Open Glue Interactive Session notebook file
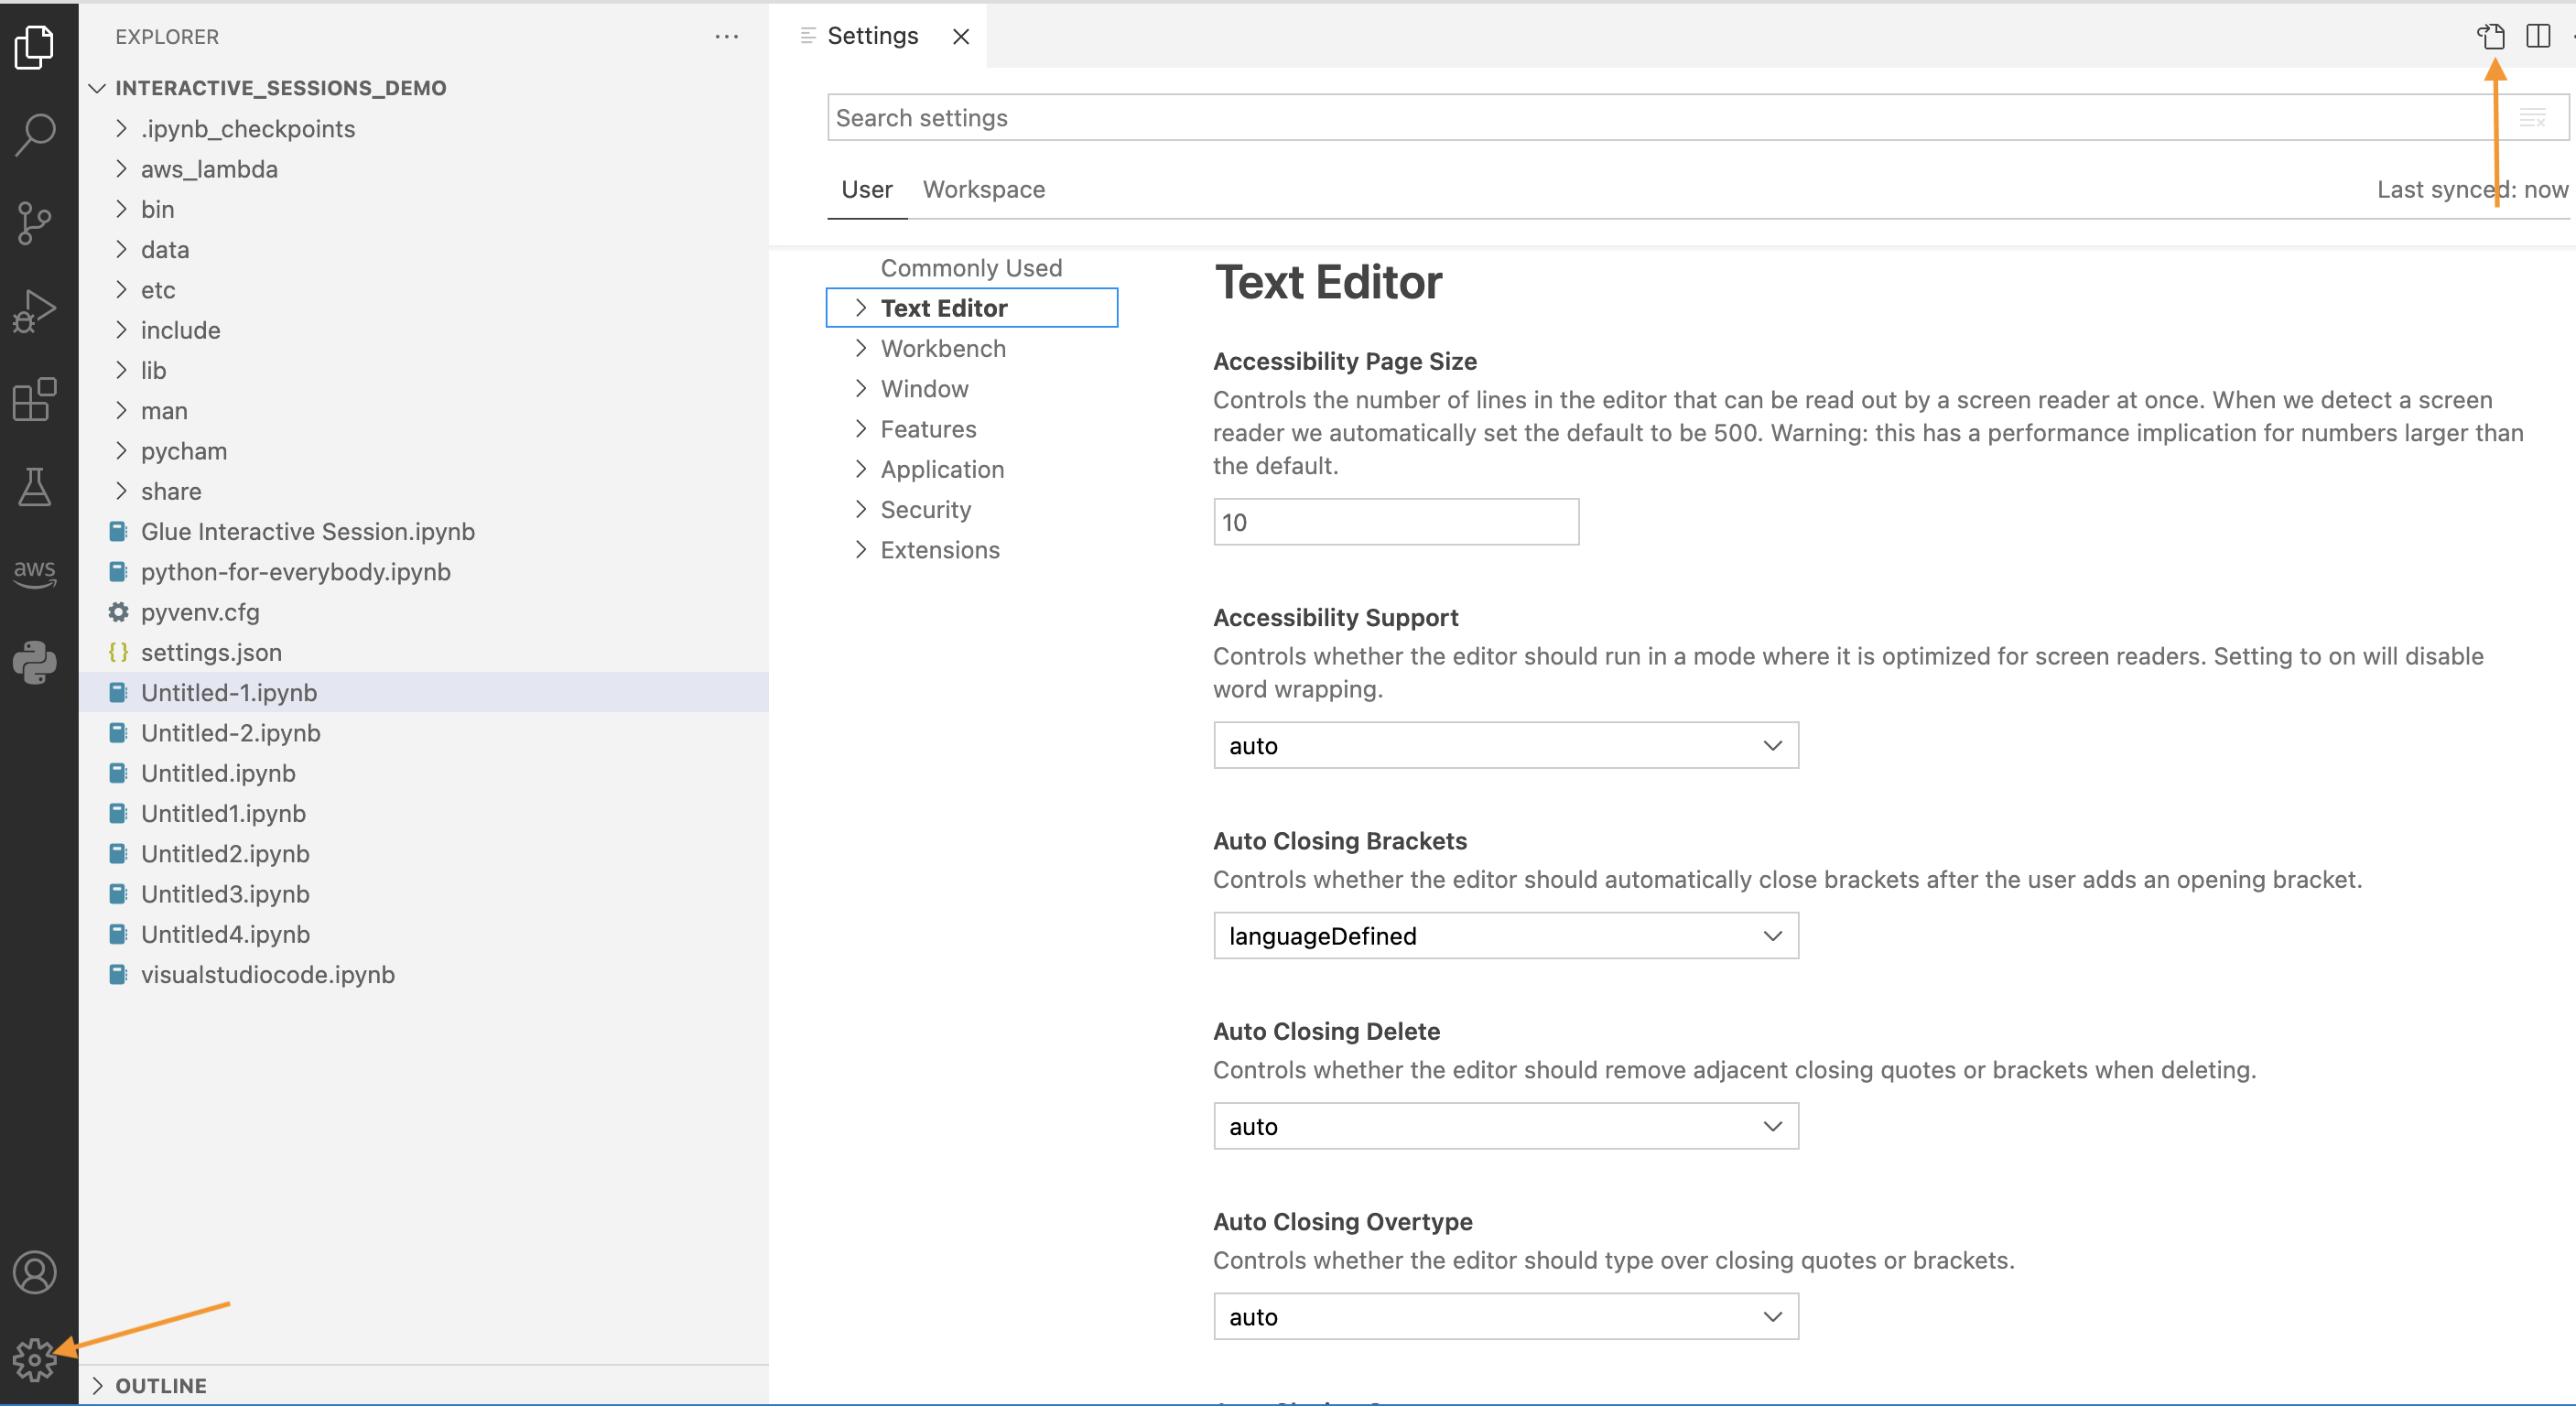 point(307,530)
